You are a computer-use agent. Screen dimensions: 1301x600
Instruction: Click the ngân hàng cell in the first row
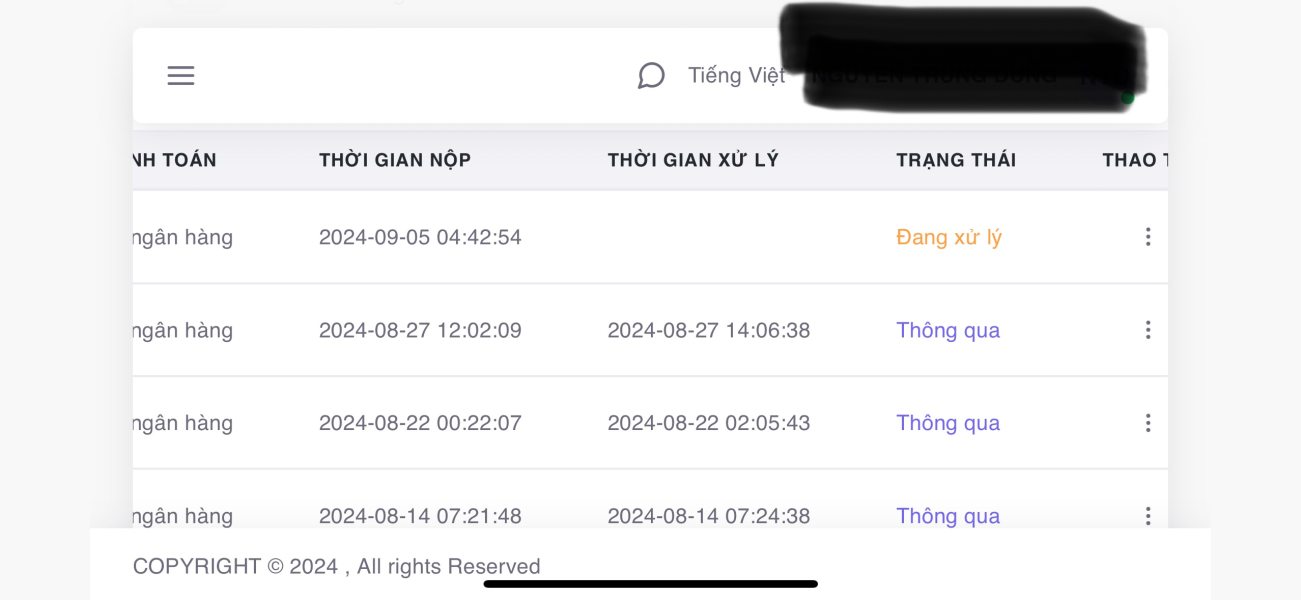click(182, 238)
